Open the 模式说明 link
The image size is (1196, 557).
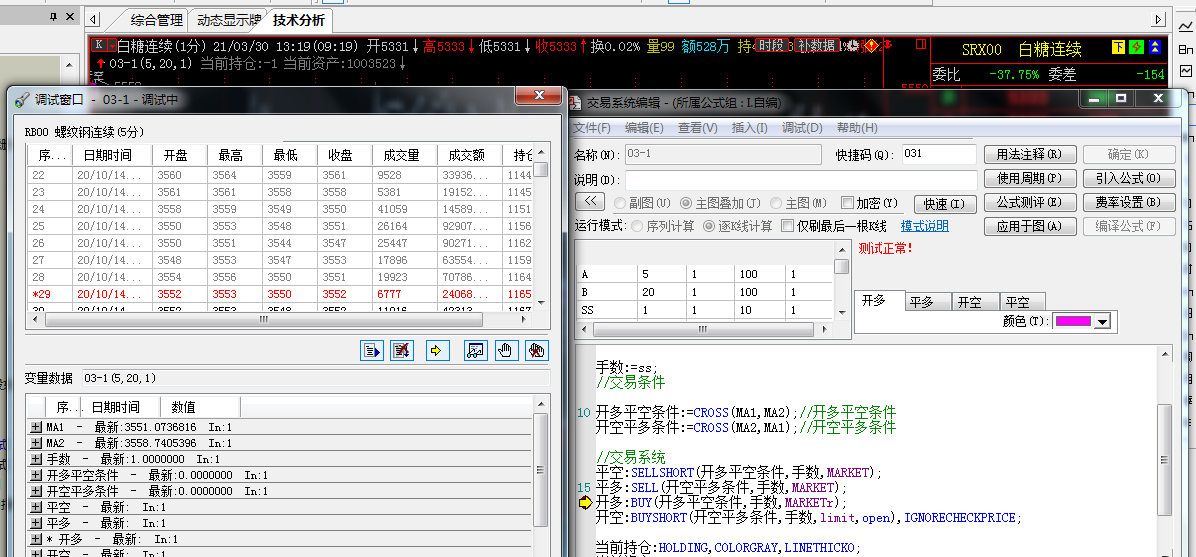pos(924,226)
